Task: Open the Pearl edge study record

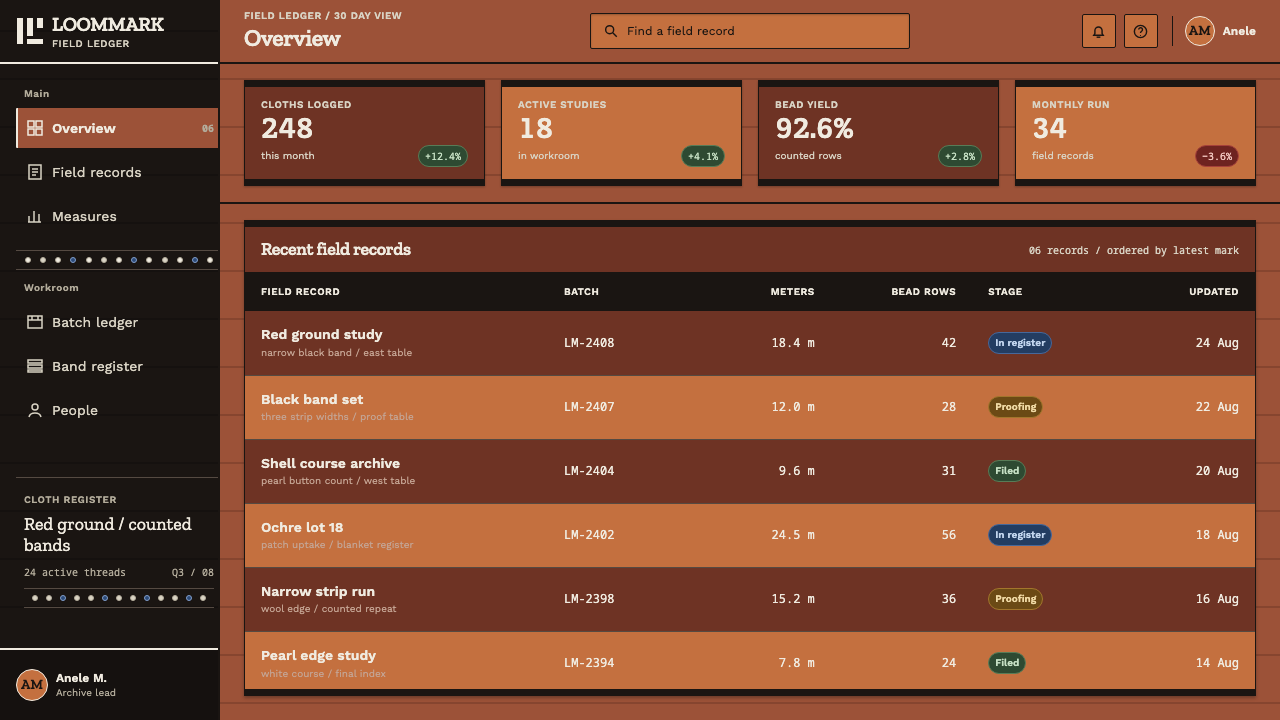Action: [x=749, y=661]
